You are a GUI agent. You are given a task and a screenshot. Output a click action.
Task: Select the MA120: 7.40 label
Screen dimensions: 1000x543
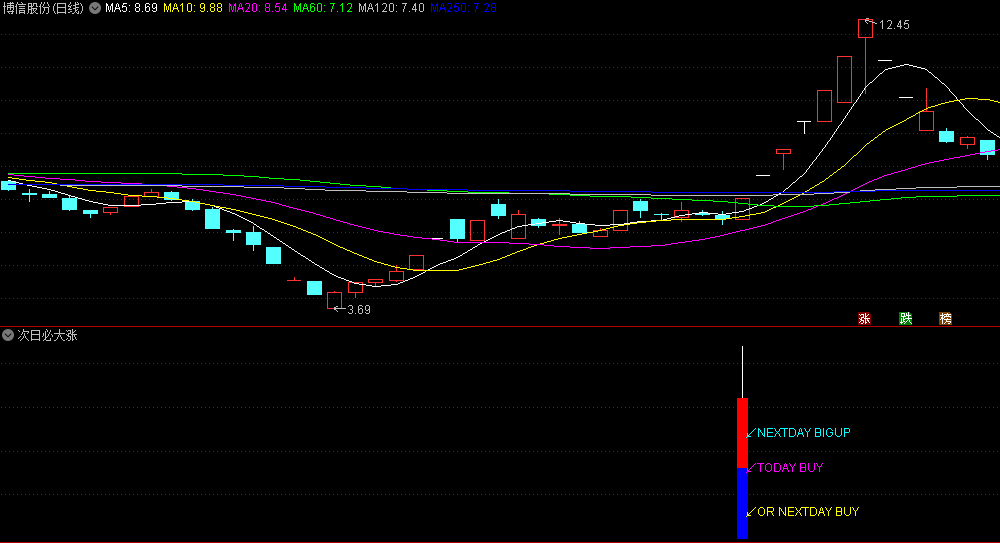point(391,8)
